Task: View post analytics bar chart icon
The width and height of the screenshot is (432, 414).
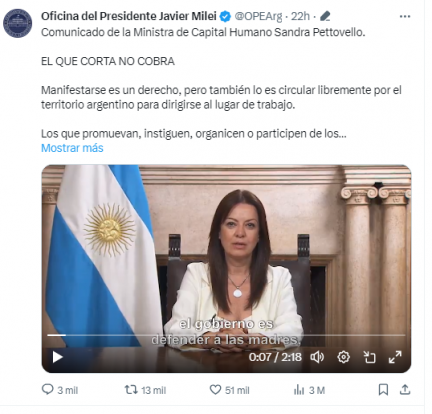Action: [299, 390]
